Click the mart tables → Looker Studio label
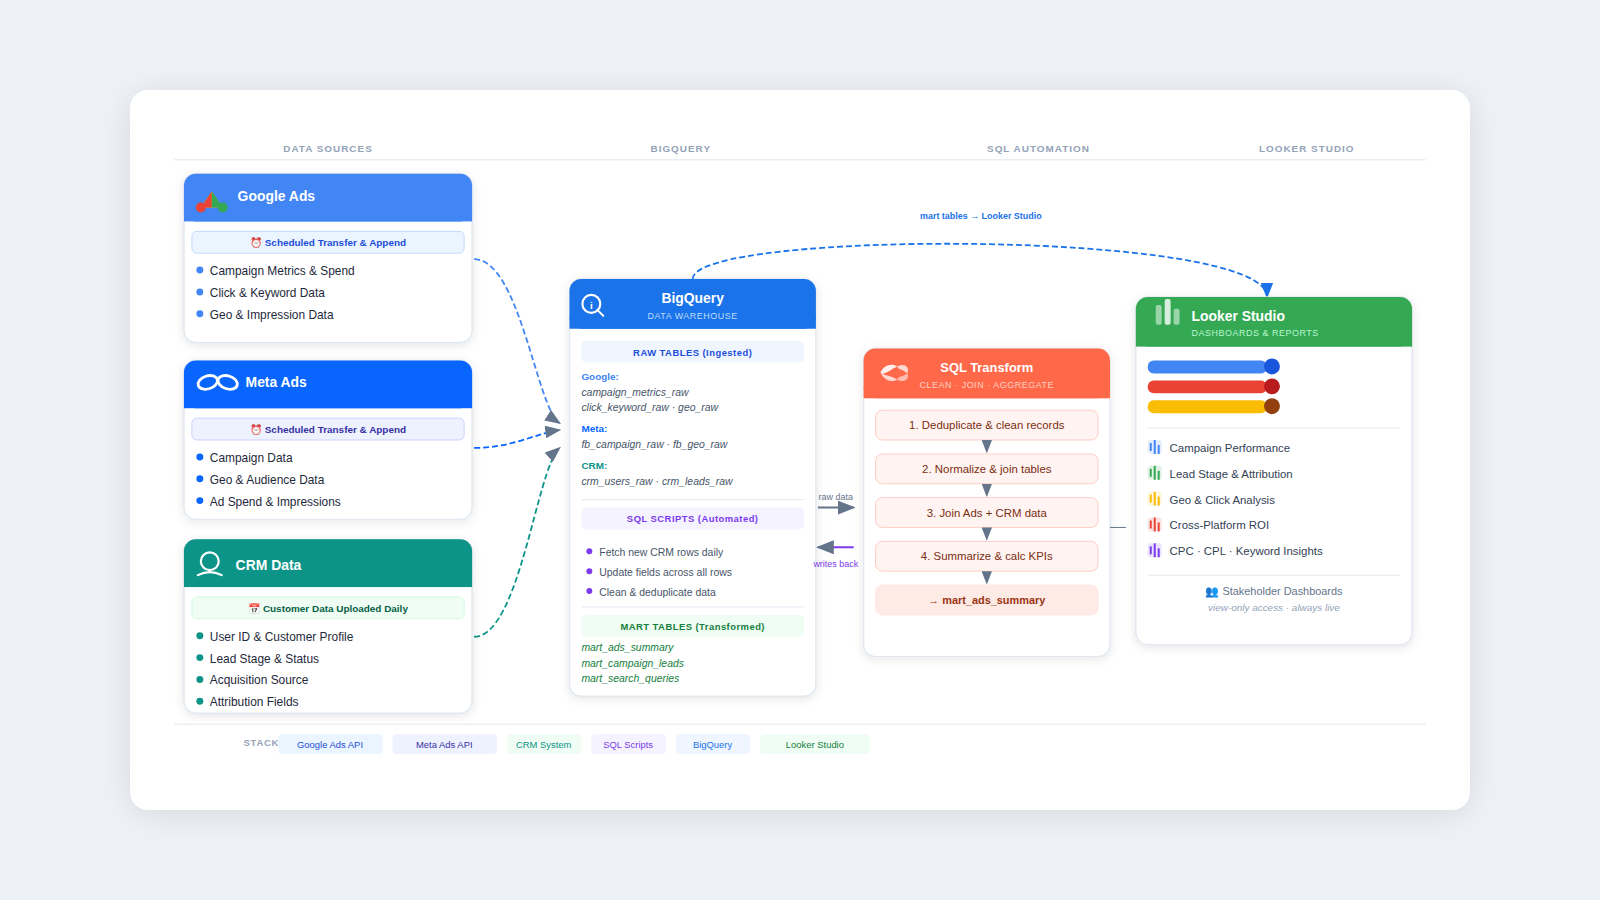Viewport: 1600px width, 900px height. coord(980,216)
